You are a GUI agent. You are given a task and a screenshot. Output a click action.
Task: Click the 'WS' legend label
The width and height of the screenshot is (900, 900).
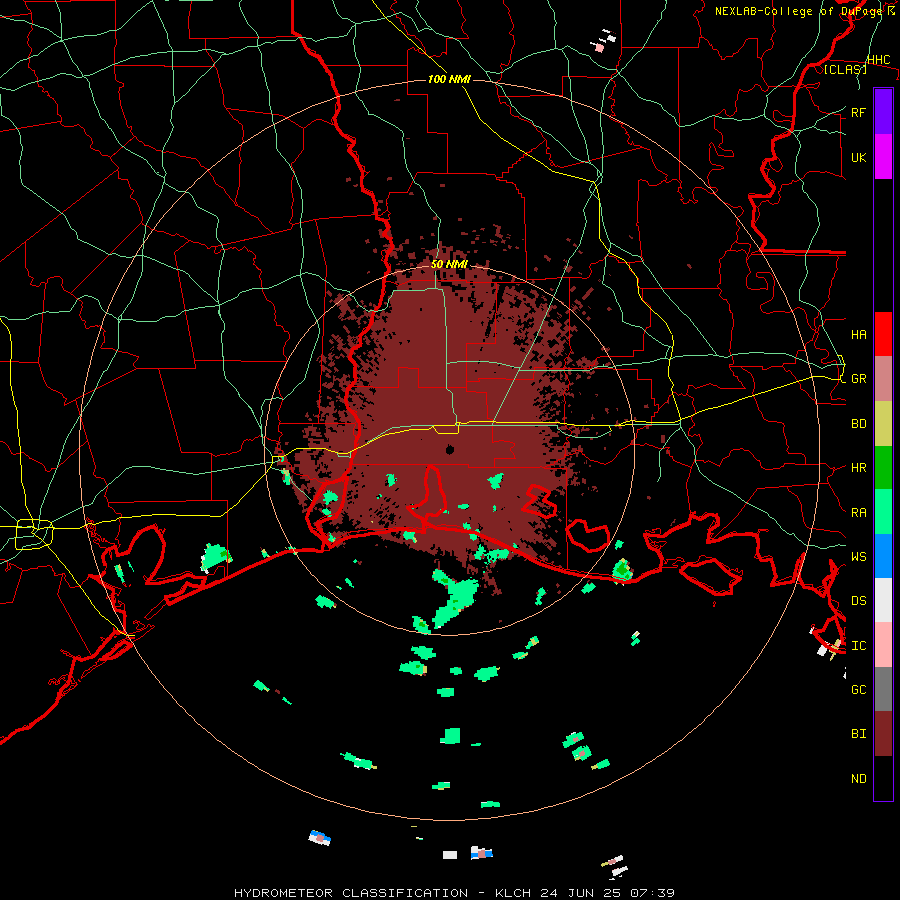[858, 557]
